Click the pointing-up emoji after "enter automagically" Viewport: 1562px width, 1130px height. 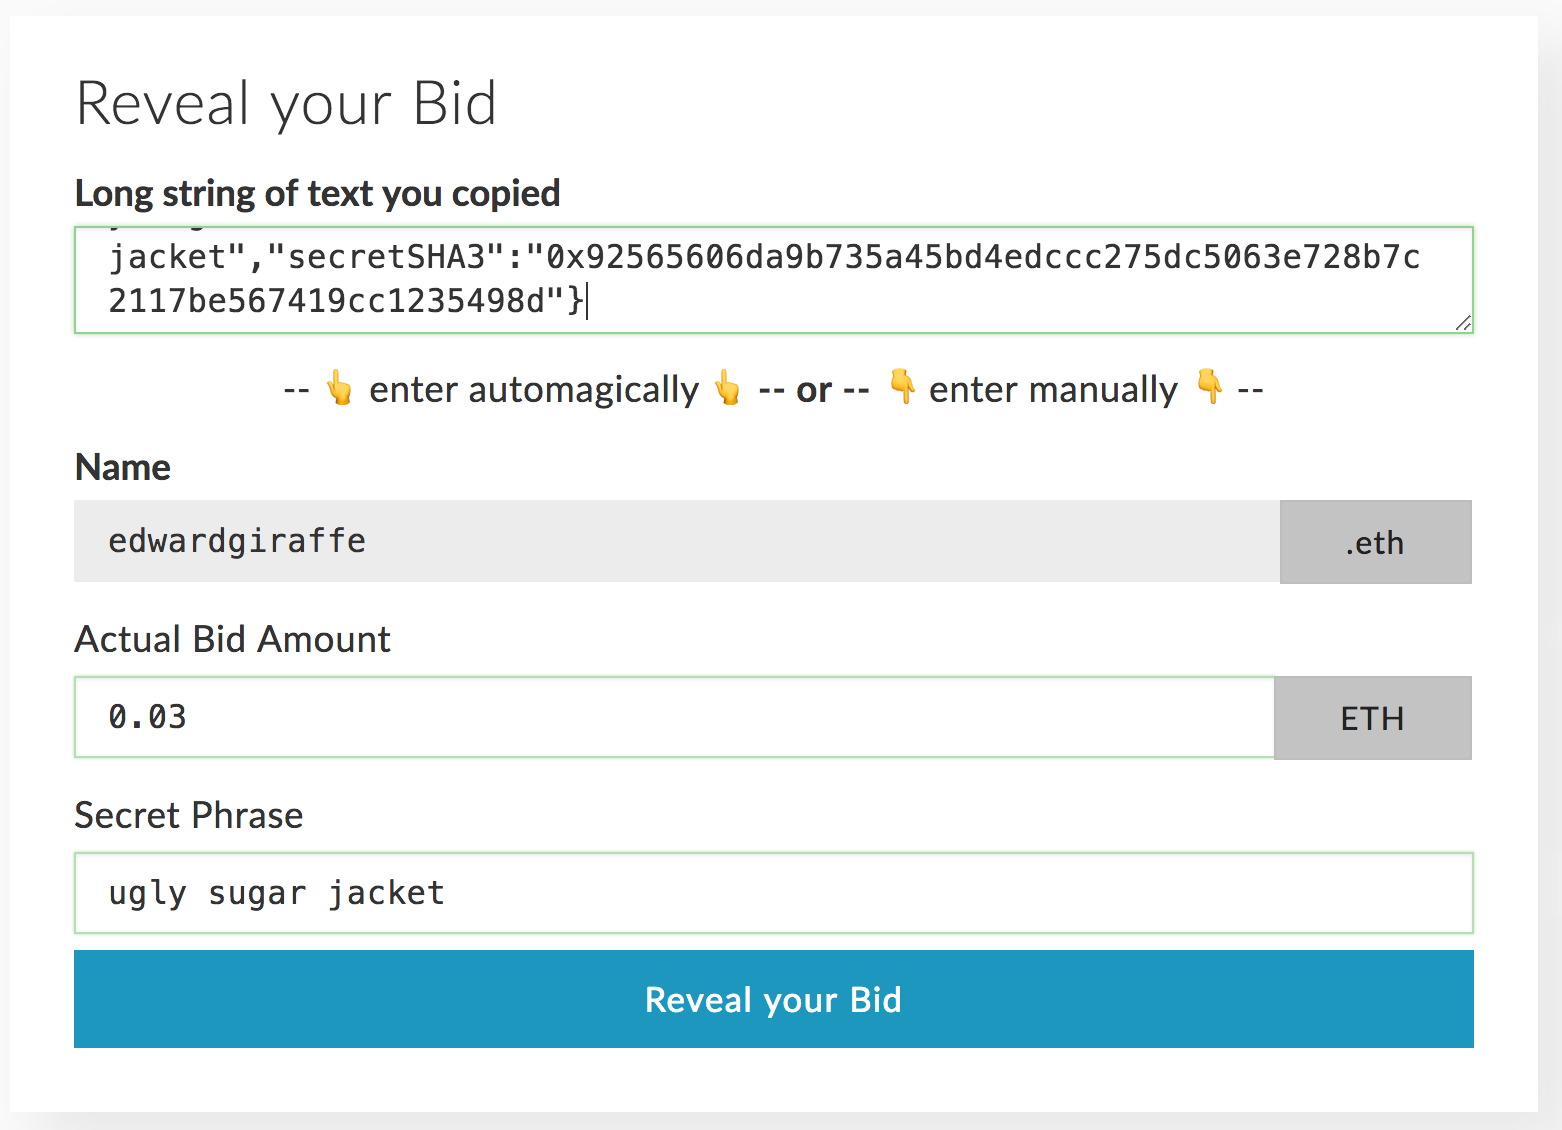click(x=728, y=388)
